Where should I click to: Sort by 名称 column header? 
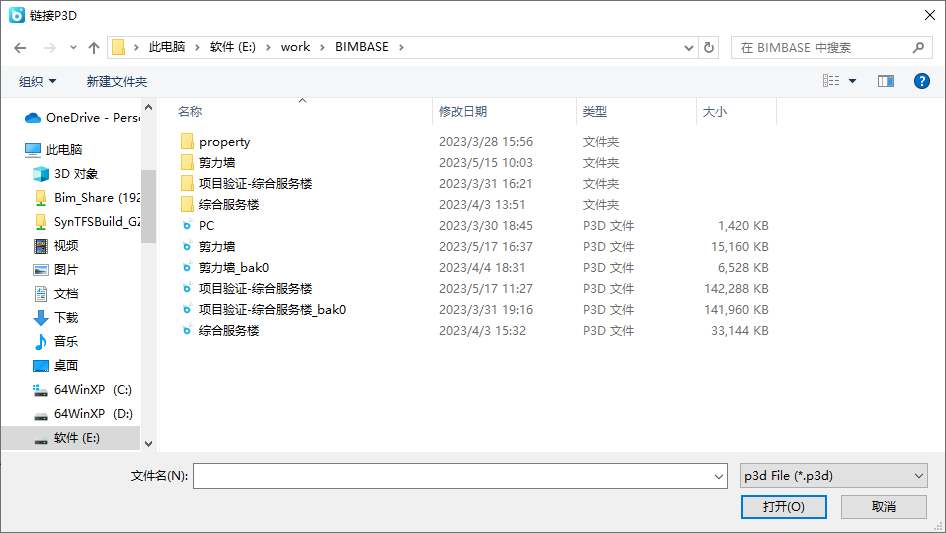click(190, 112)
